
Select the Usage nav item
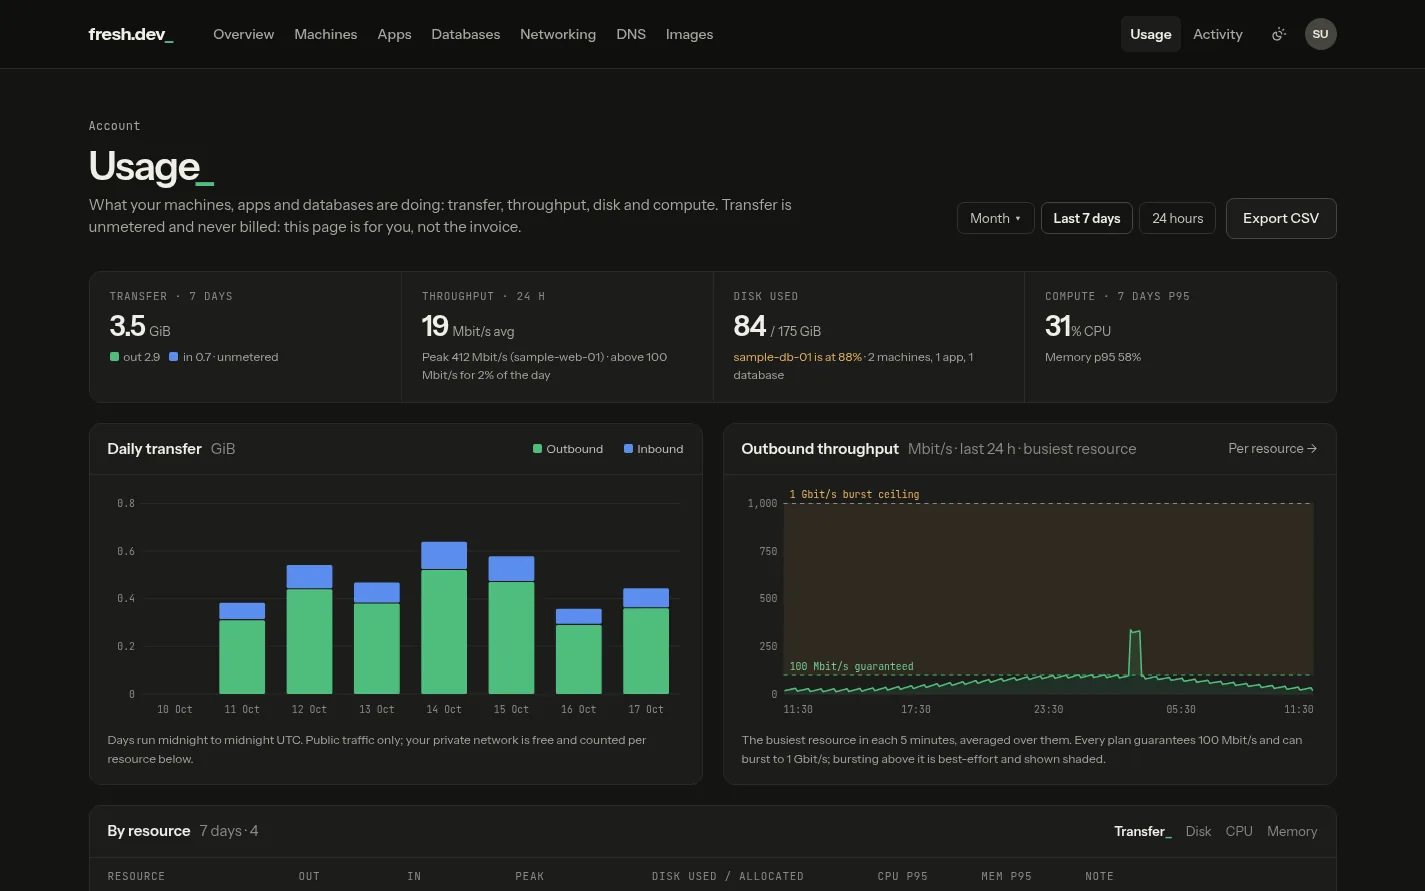(x=1150, y=34)
